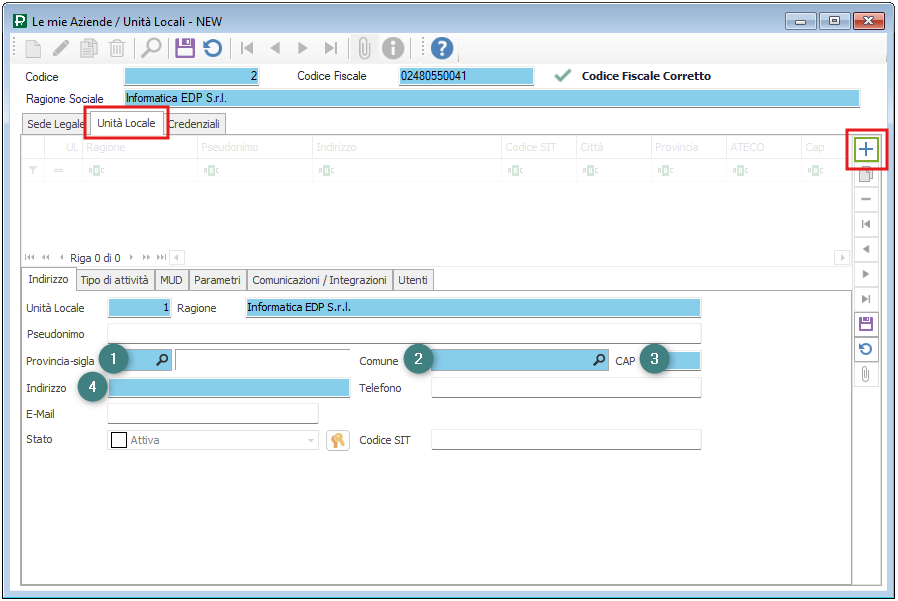Save grid row using side floppy icon
Screen dimensions: 898x601
point(866,324)
